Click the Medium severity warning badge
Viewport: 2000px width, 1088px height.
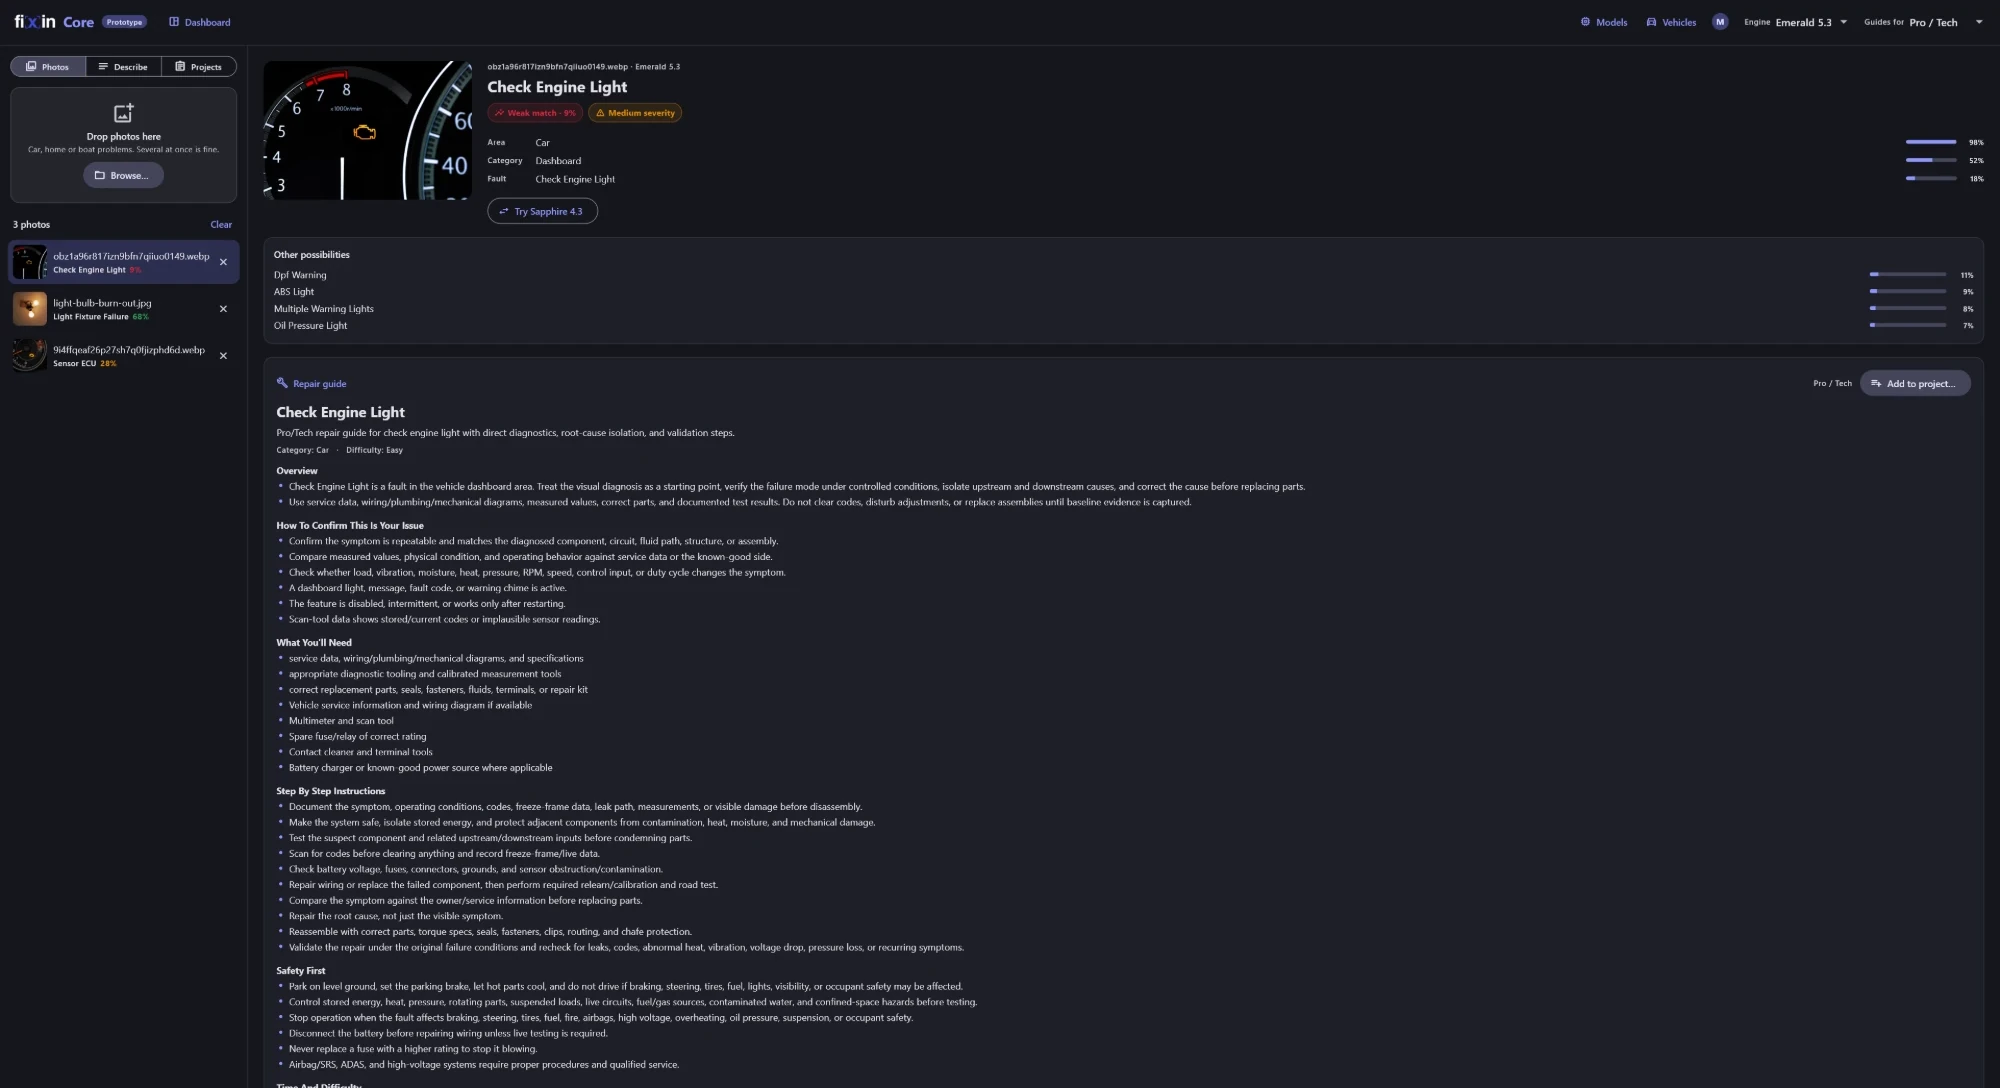pyautogui.click(x=635, y=113)
